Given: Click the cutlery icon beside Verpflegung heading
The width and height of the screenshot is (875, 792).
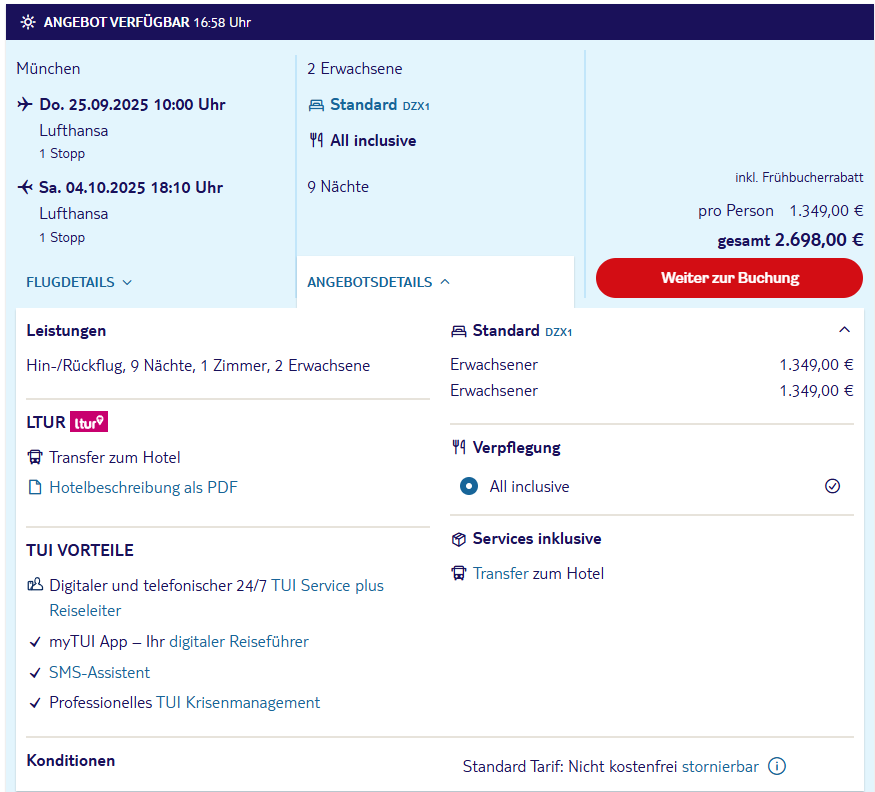Looking at the screenshot, I should (459, 447).
